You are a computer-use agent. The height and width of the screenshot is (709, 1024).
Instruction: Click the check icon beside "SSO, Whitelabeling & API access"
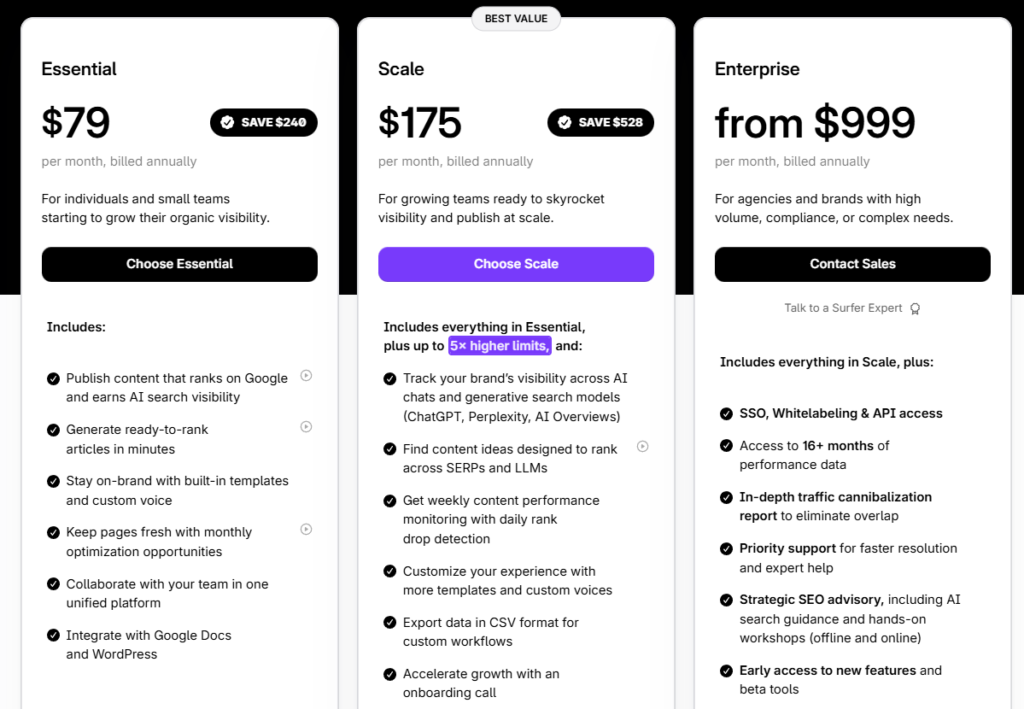tap(726, 413)
